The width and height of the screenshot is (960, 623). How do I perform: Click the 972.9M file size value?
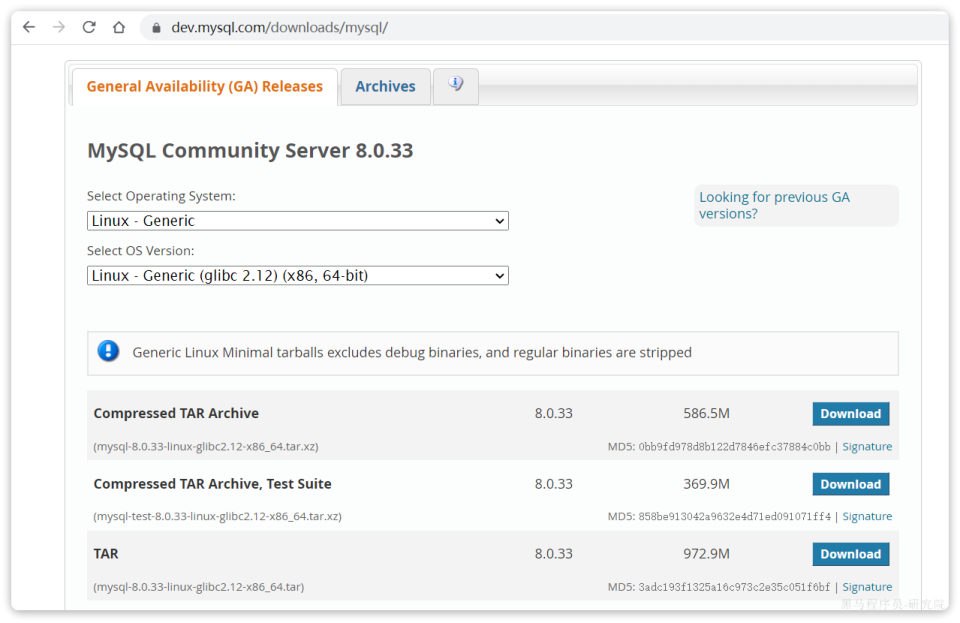point(706,553)
